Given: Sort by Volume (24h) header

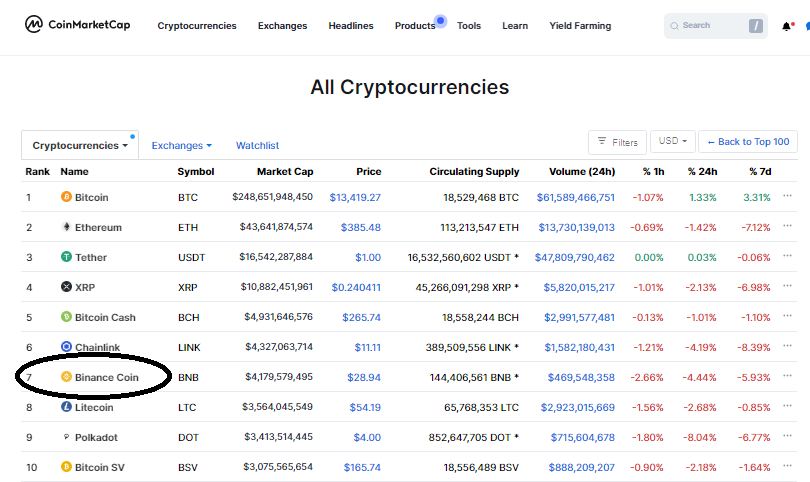Looking at the screenshot, I should tap(582, 172).
